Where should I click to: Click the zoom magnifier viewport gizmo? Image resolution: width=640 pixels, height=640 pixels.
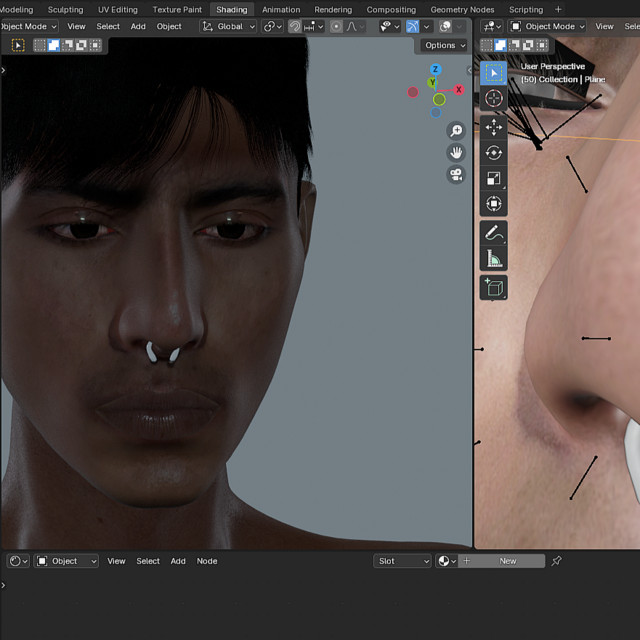click(x=456, y=131)
